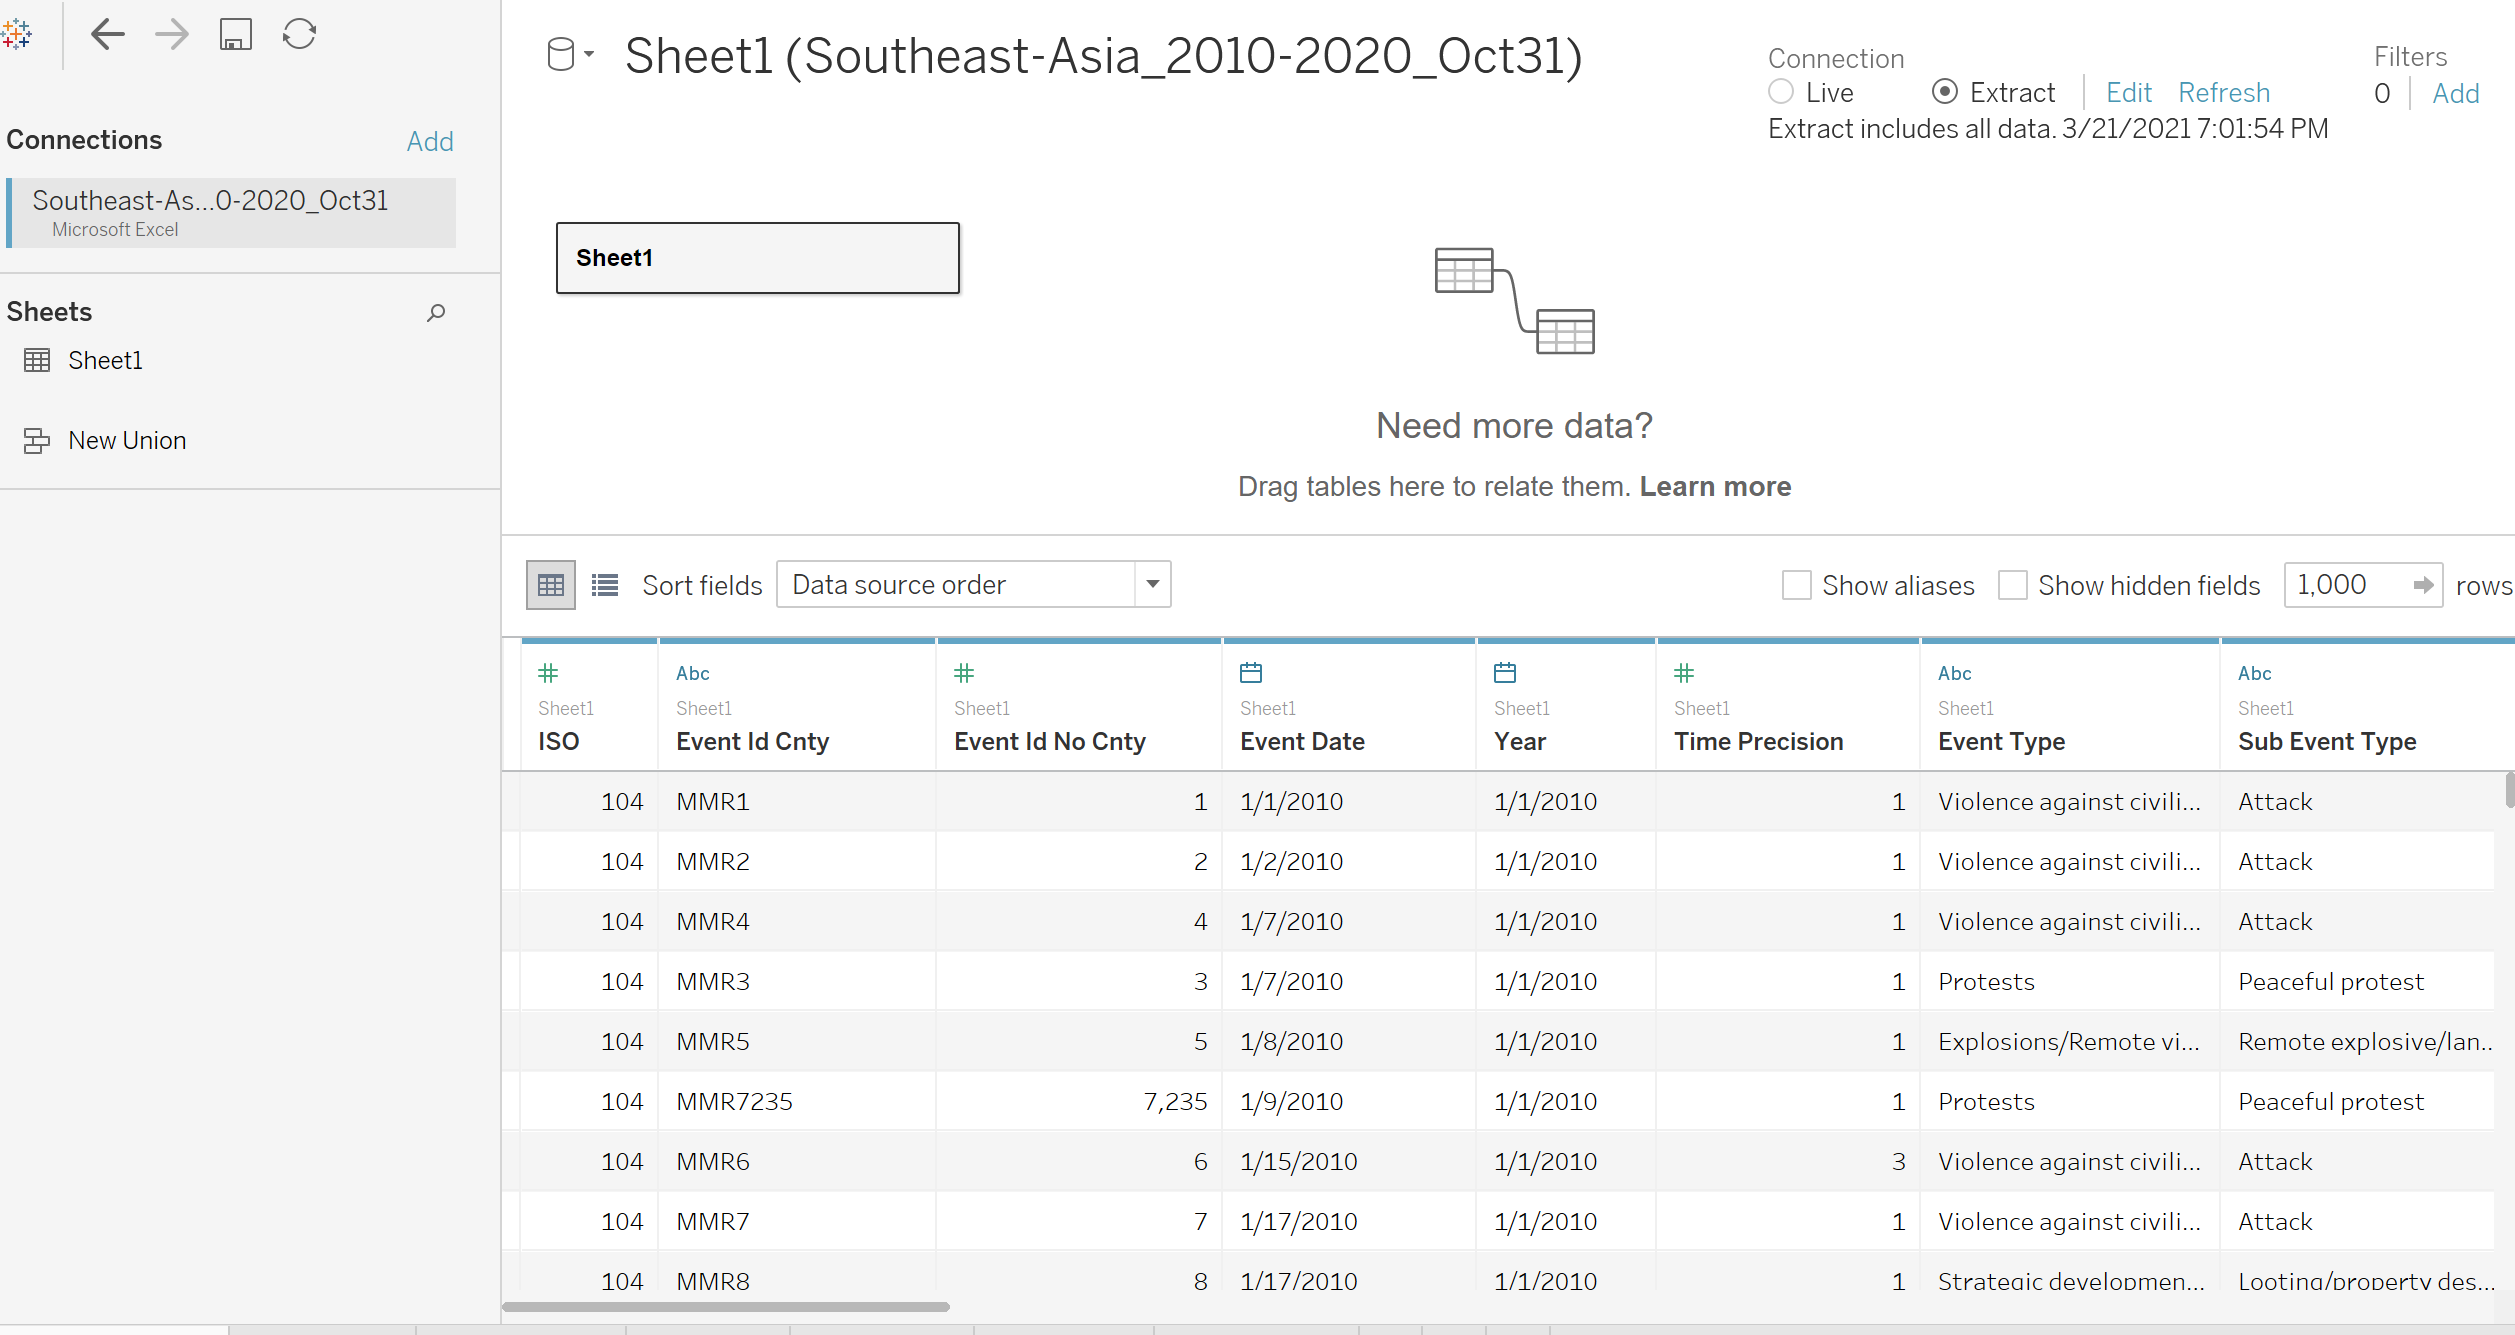Click the back arrow icon
Image resolution: width=2515 pixels, height=1335 pixels.
pos(107,35)
